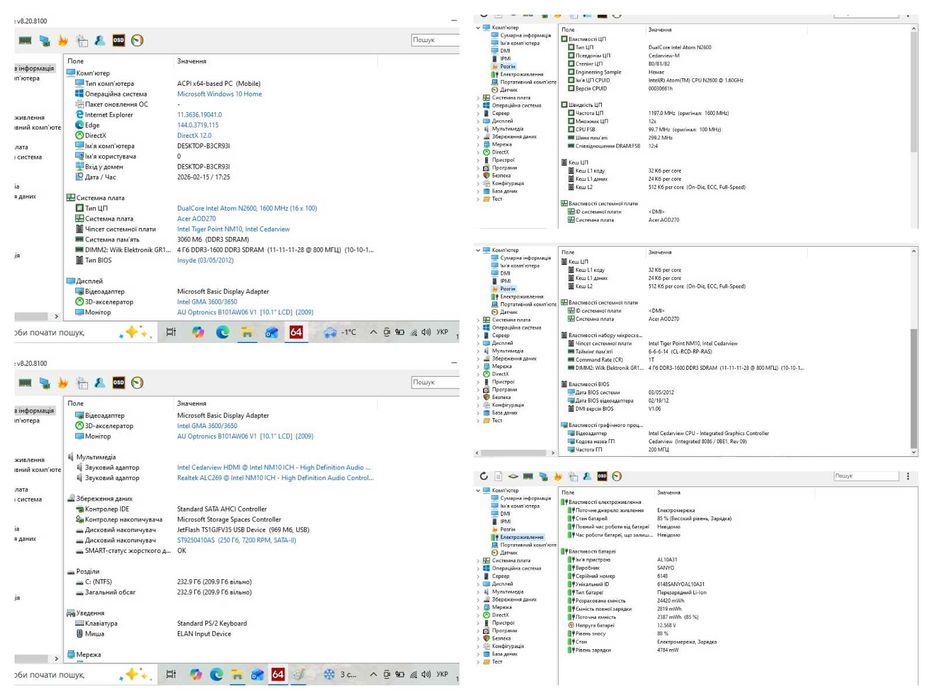Click memory module icon in Дата / Час window toolbar

click(x=25, y=40)
